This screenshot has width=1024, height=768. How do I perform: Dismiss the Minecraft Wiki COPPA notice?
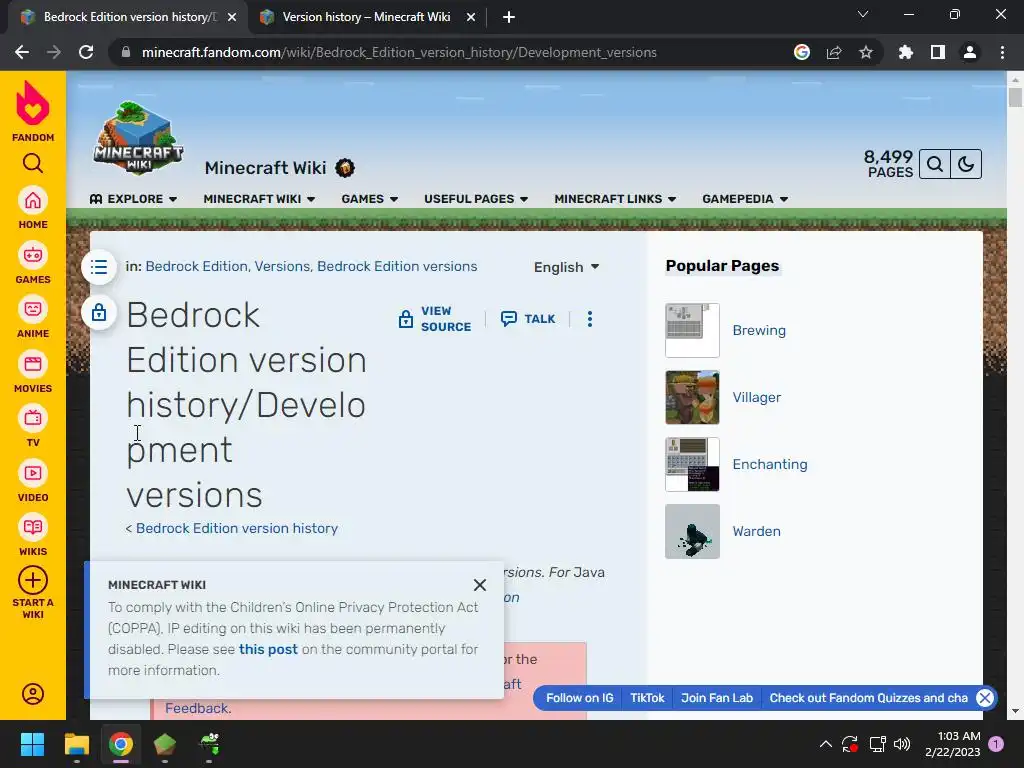pos(480,585)
